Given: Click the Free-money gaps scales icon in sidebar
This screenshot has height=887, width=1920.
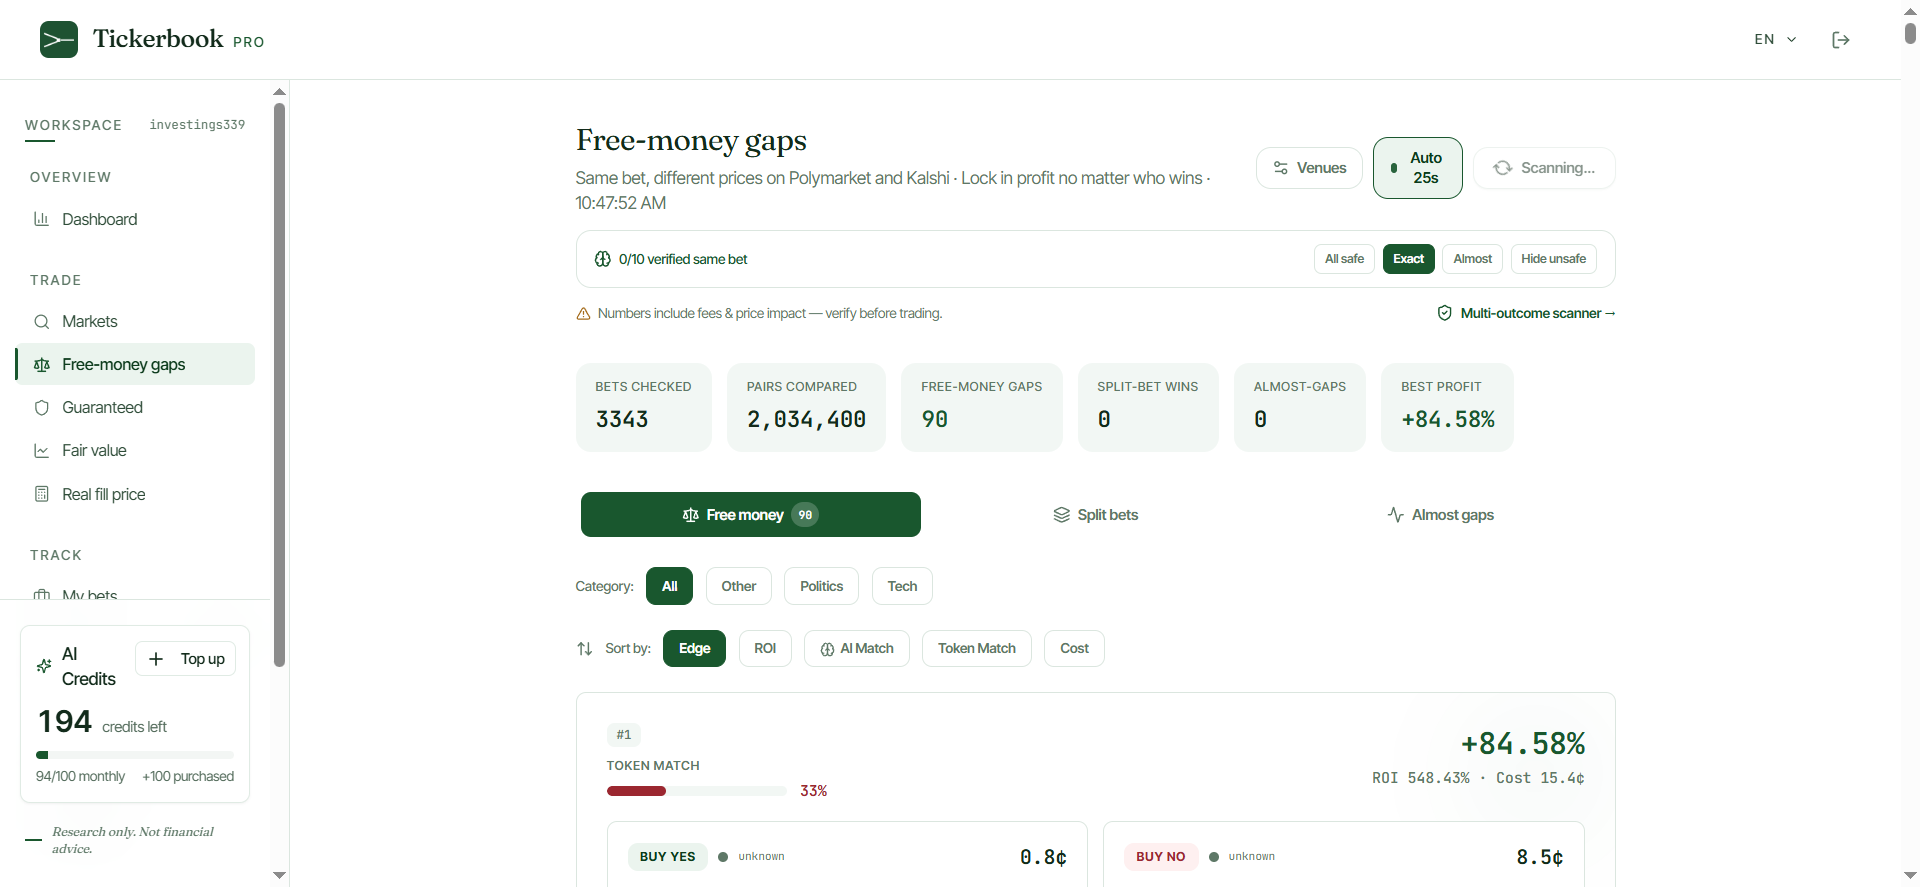Looking at the screenshot, I should [42, 365].
